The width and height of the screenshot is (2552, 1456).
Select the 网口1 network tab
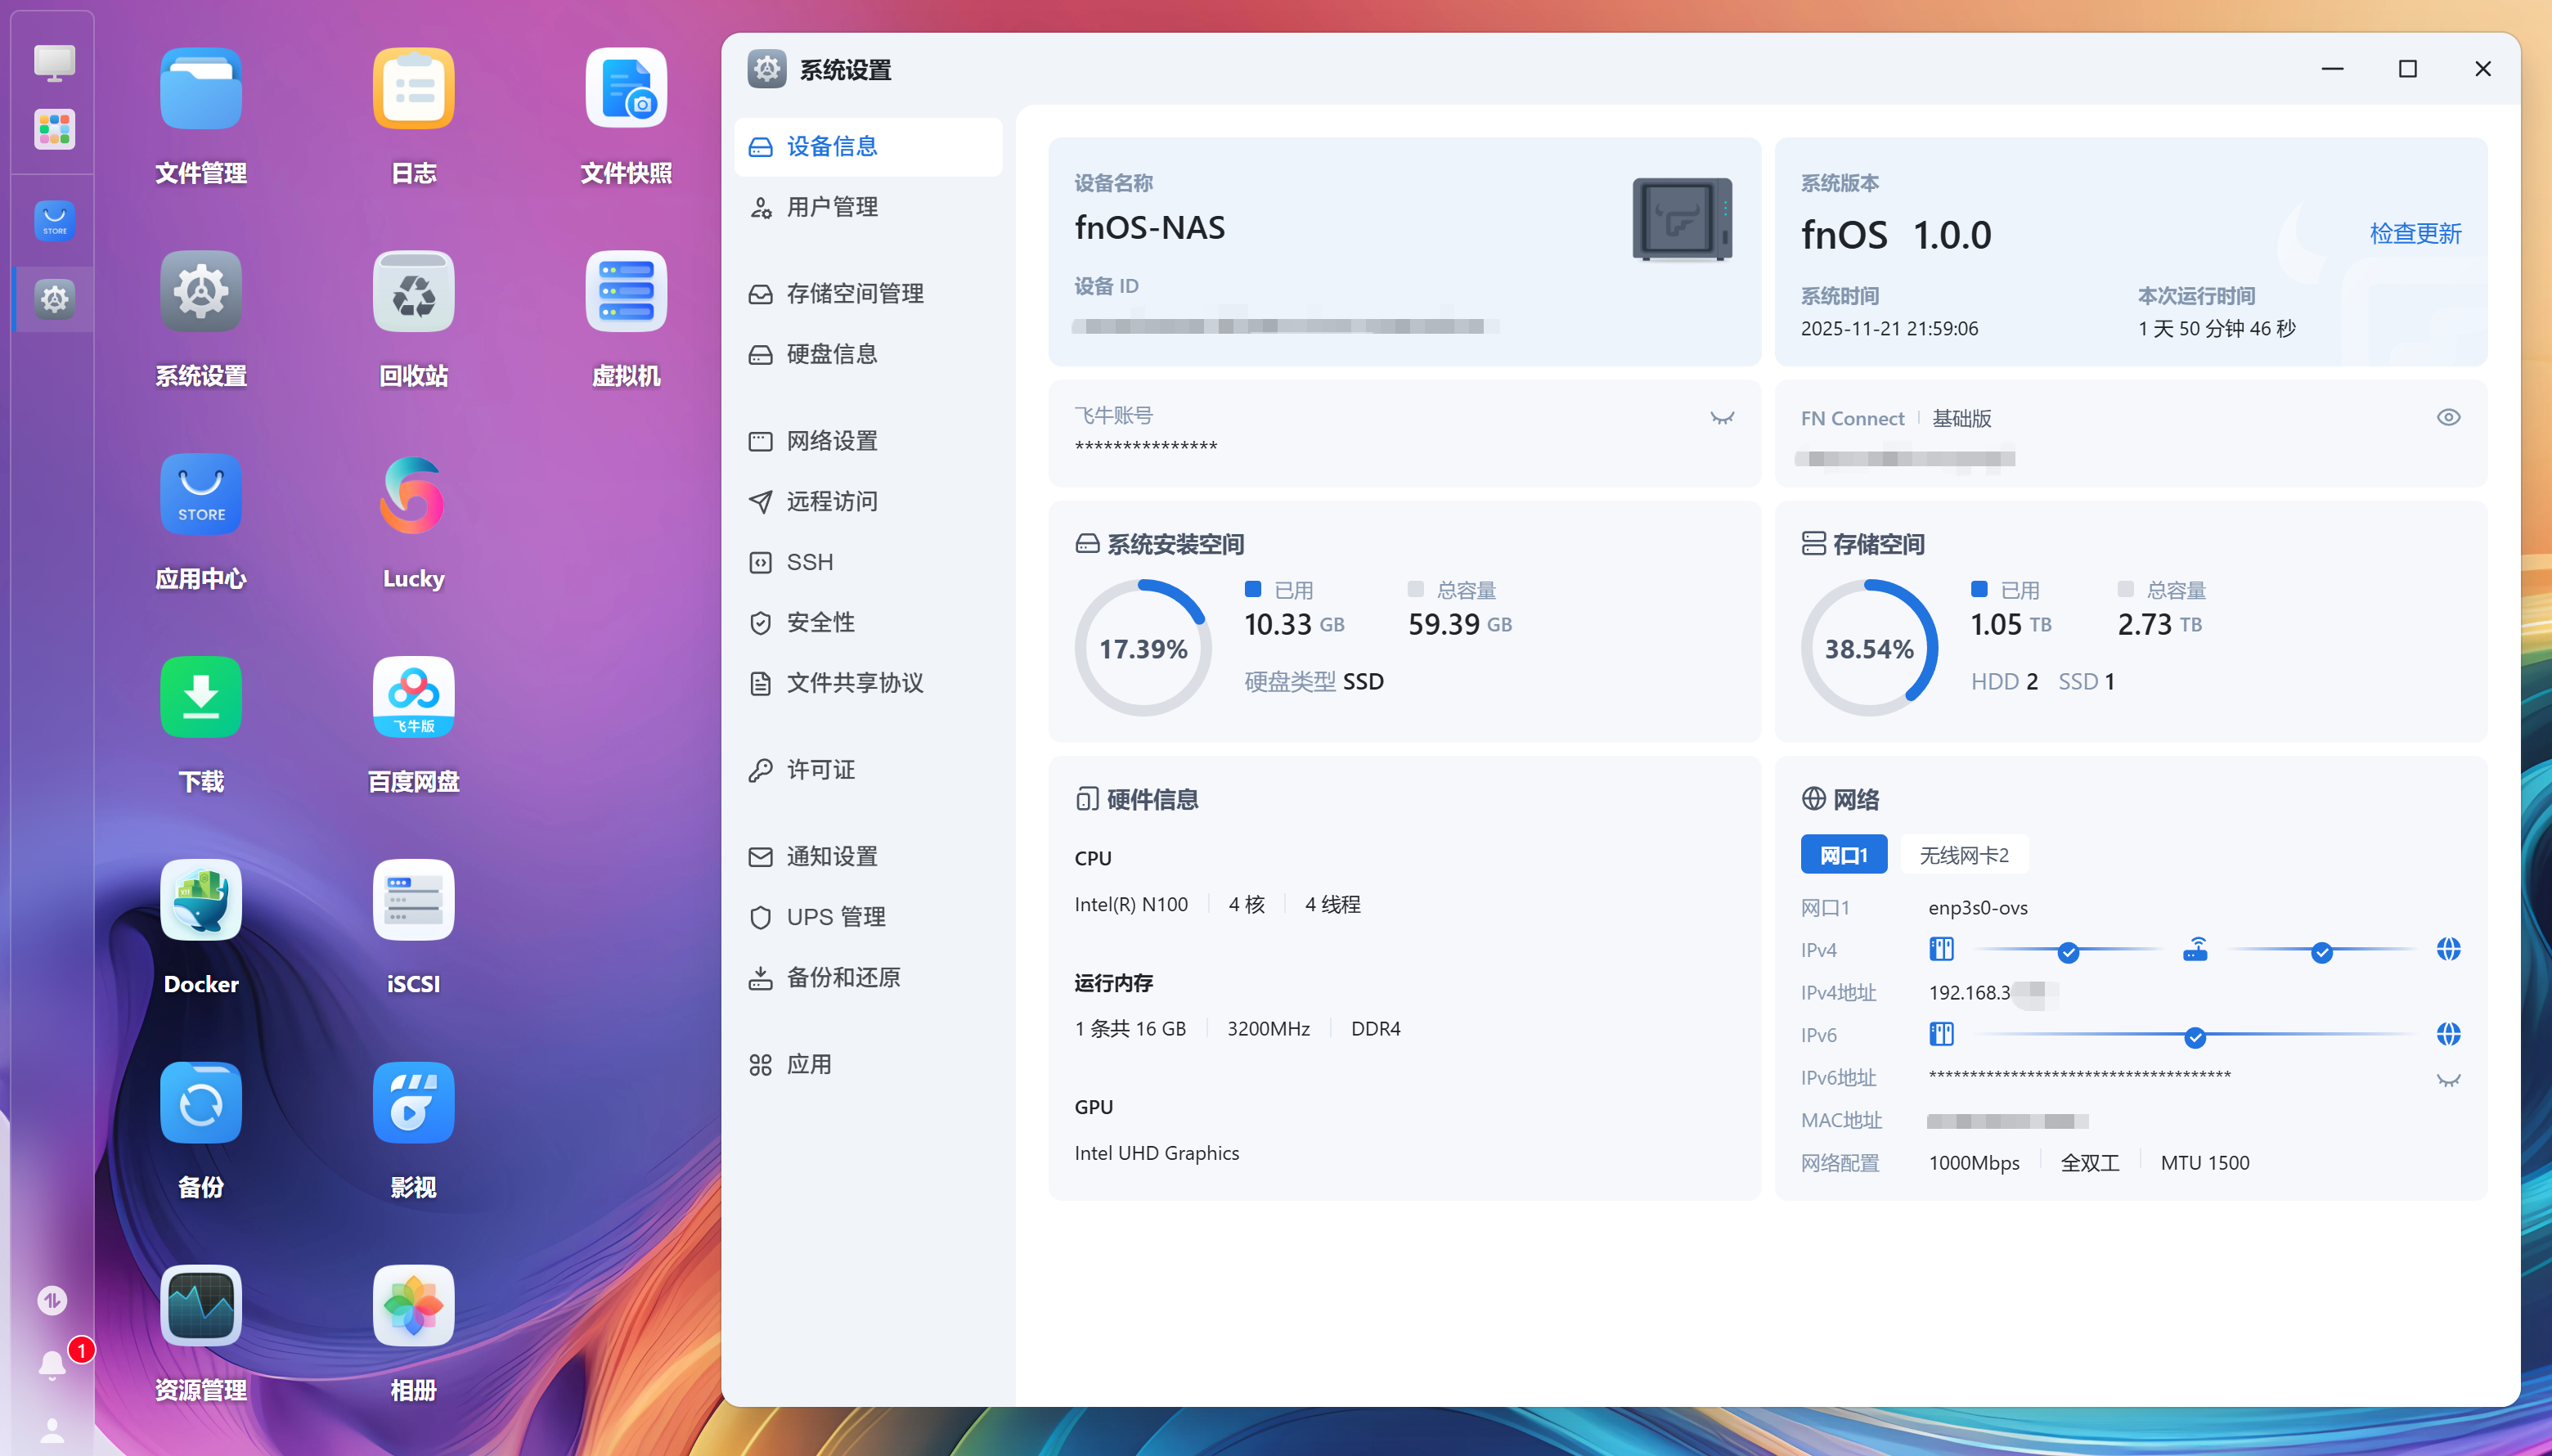(x=1843, y=855)
